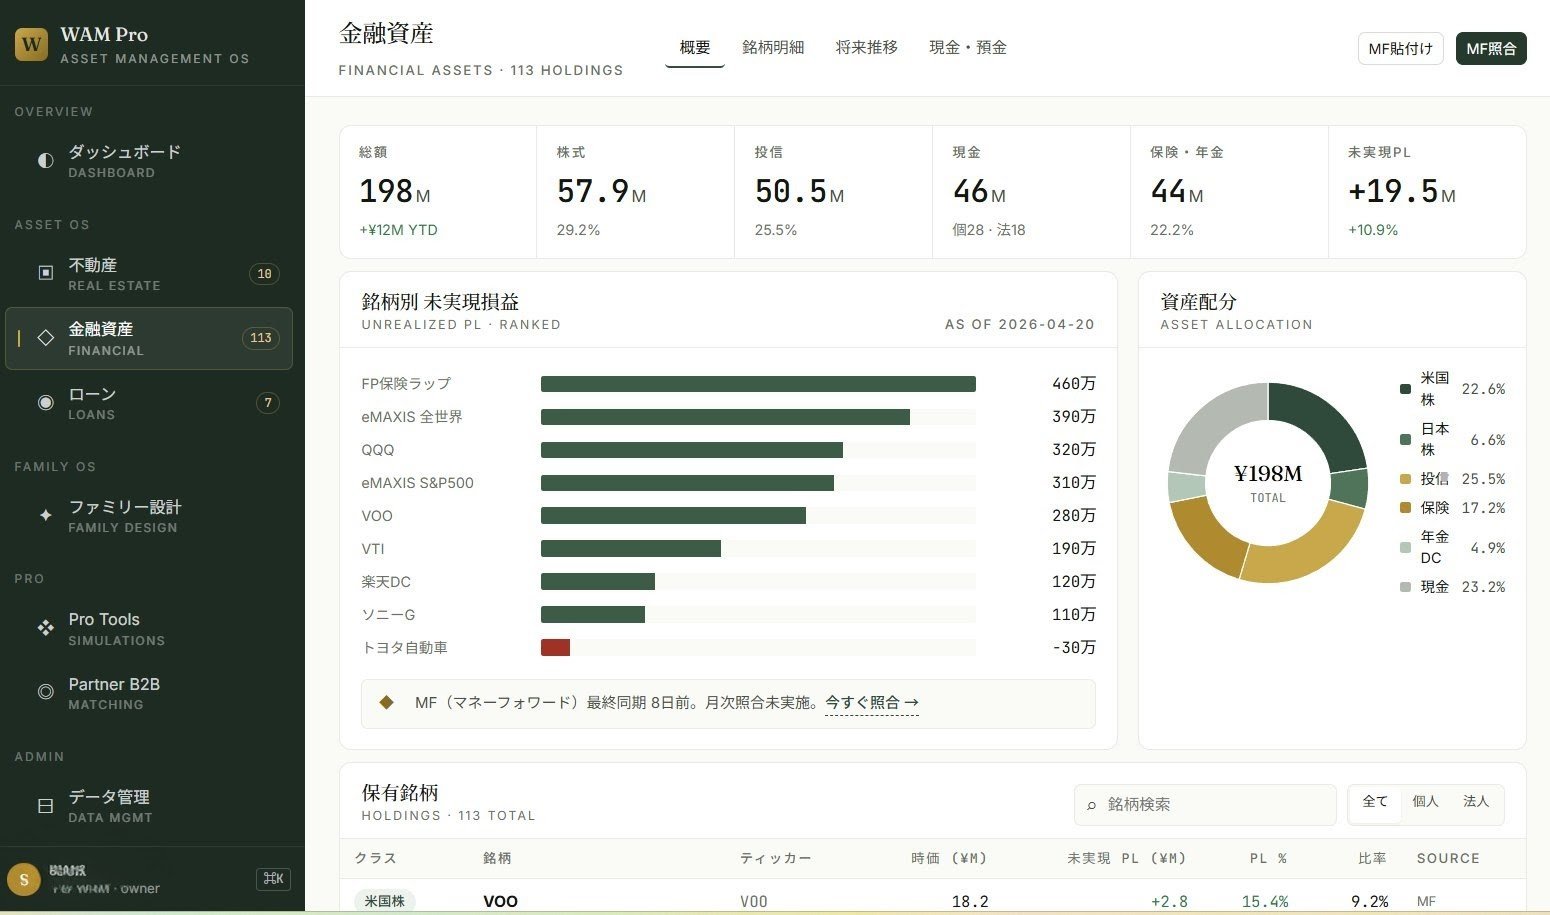Click the 銘柄検索 search field
The height and width of the screenshot is (915, 1550).
[1204, 804]
